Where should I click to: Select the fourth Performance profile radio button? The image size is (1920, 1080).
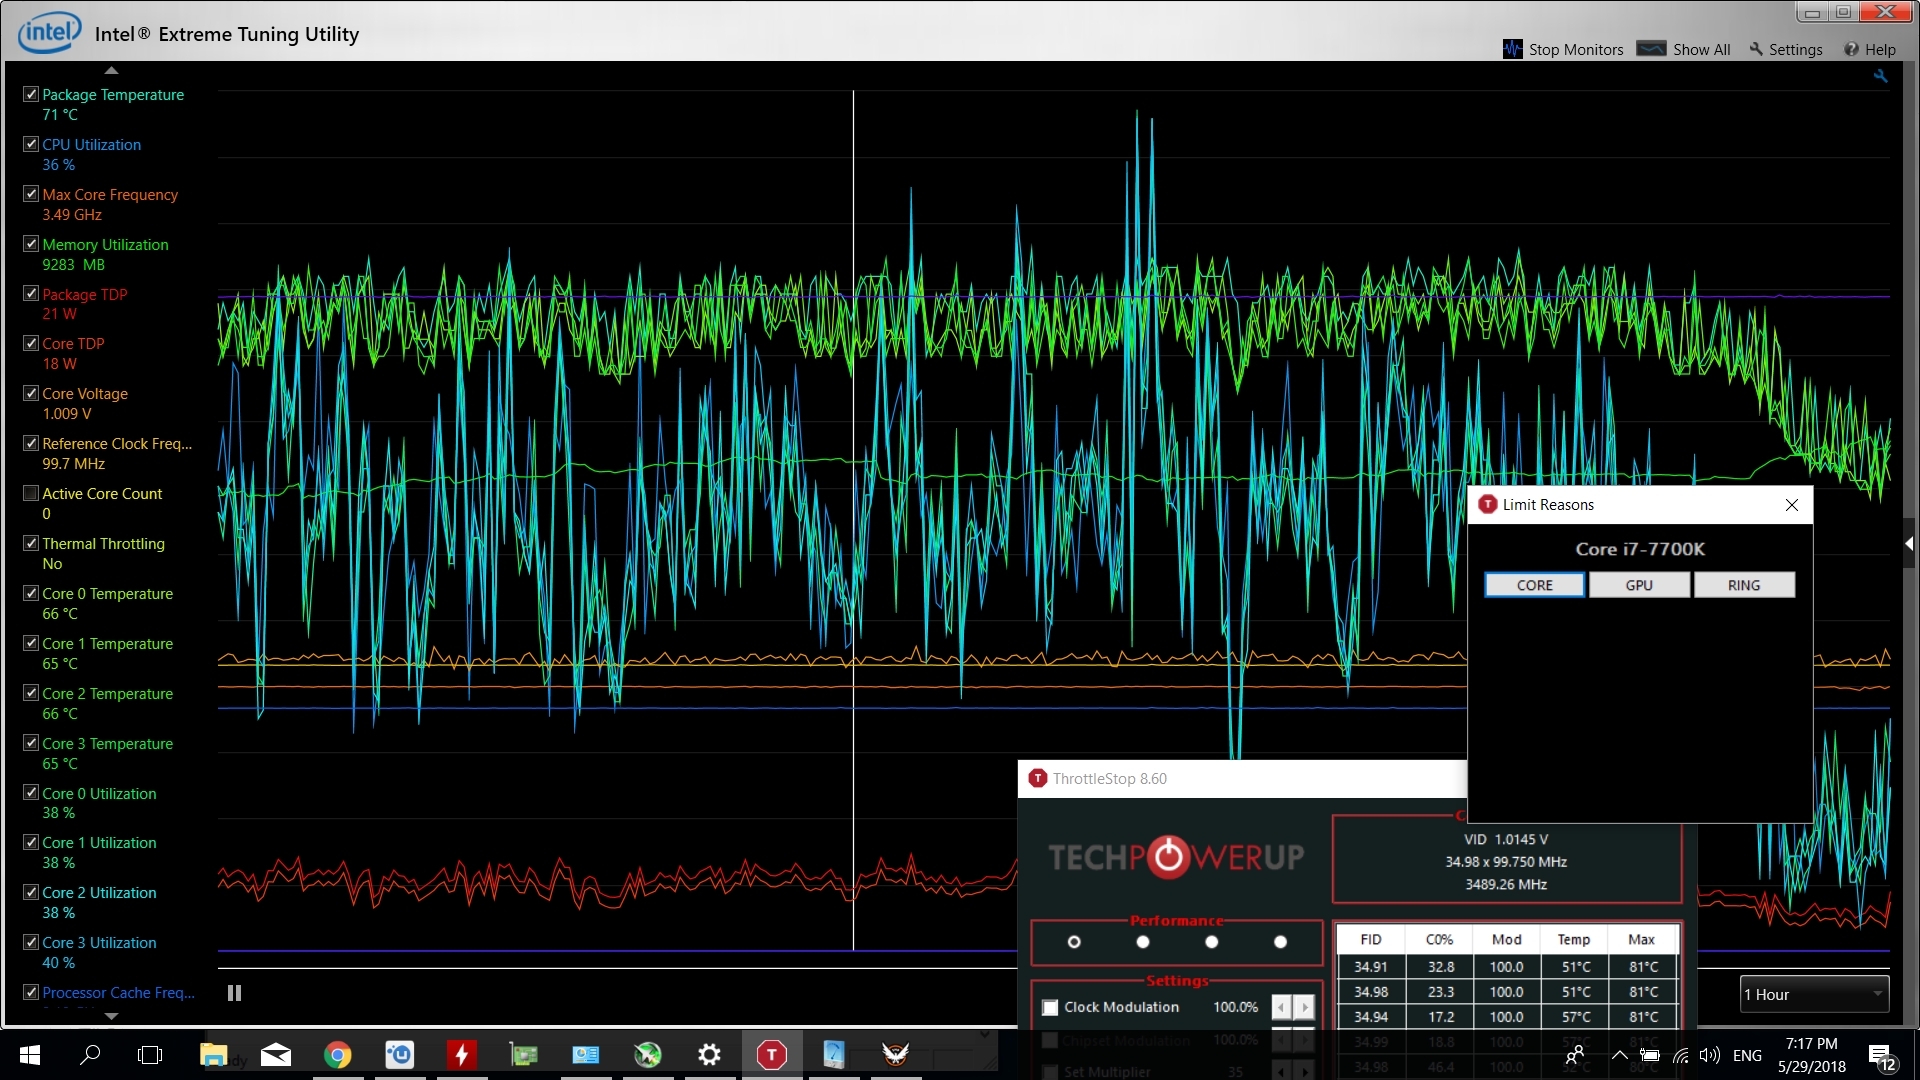coord(1280,942)
